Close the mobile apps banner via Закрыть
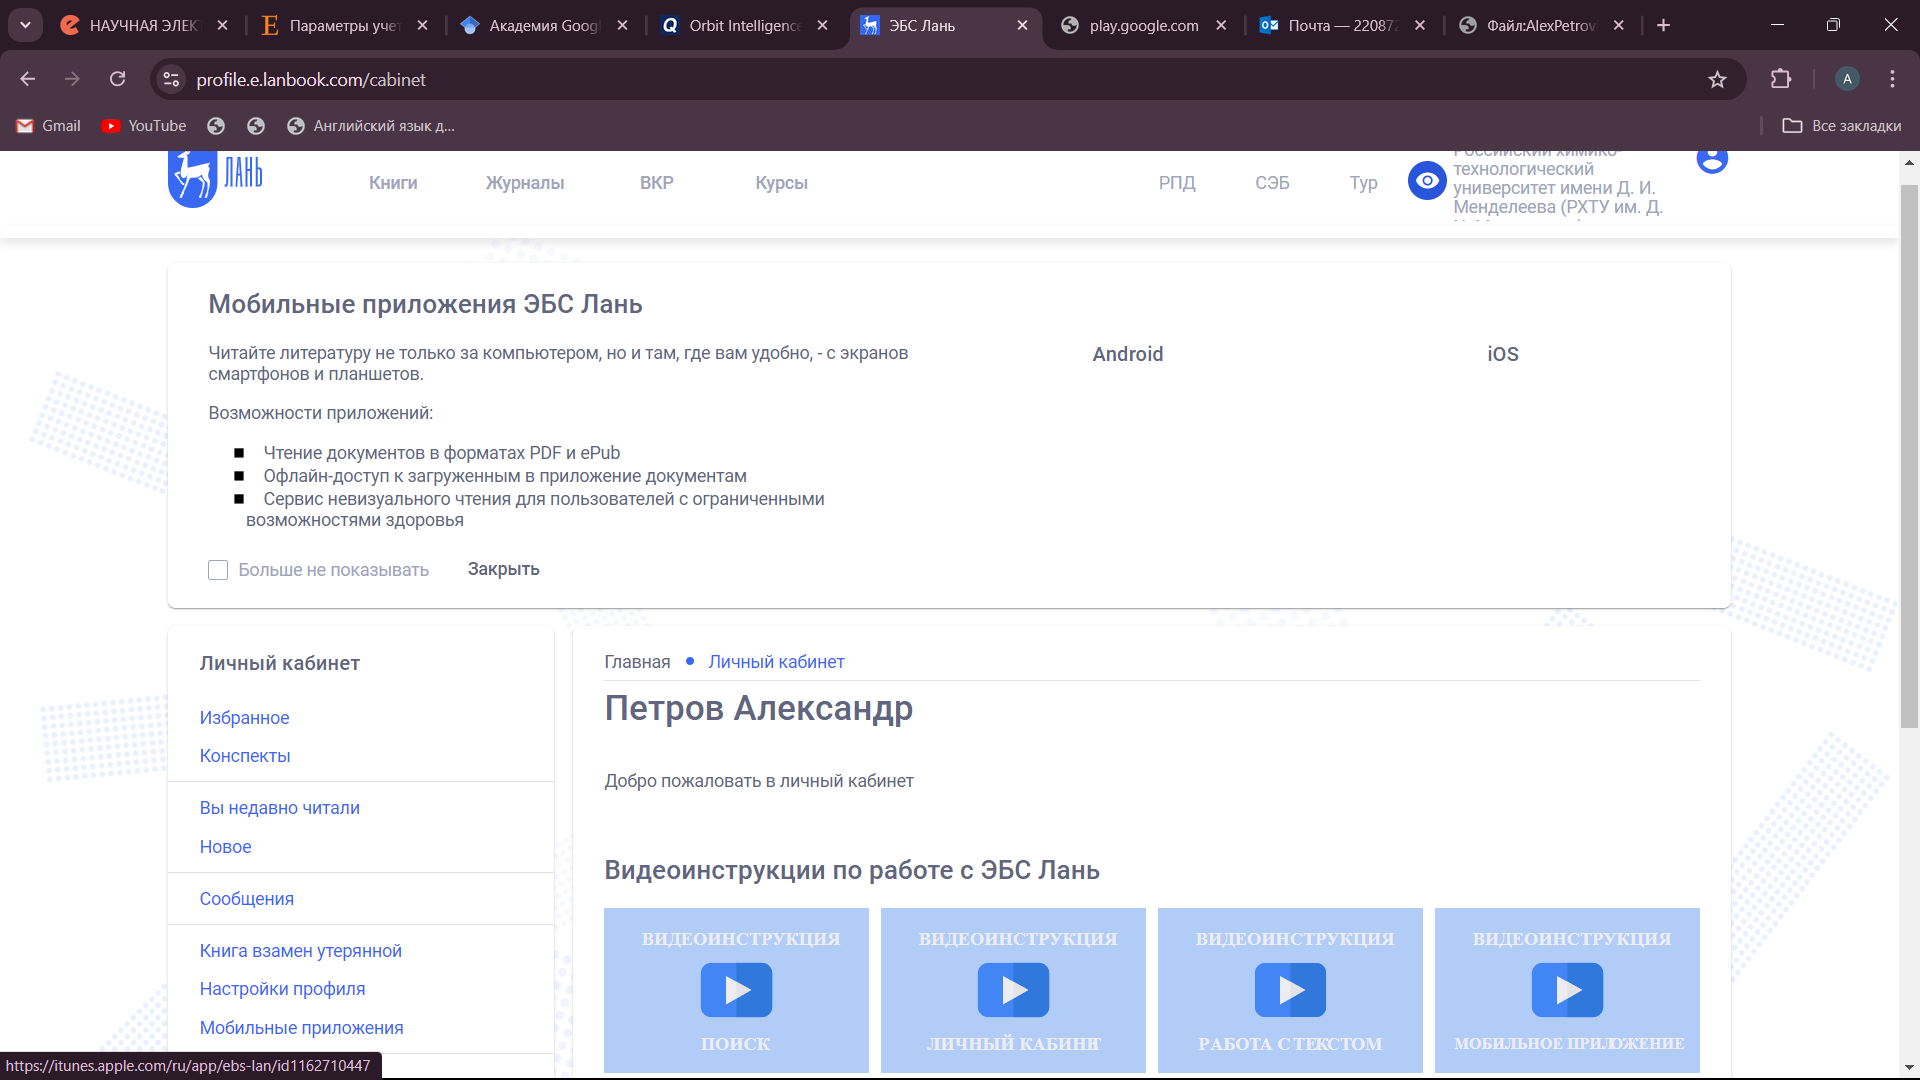The image size is (1920, 1080). 503,569
